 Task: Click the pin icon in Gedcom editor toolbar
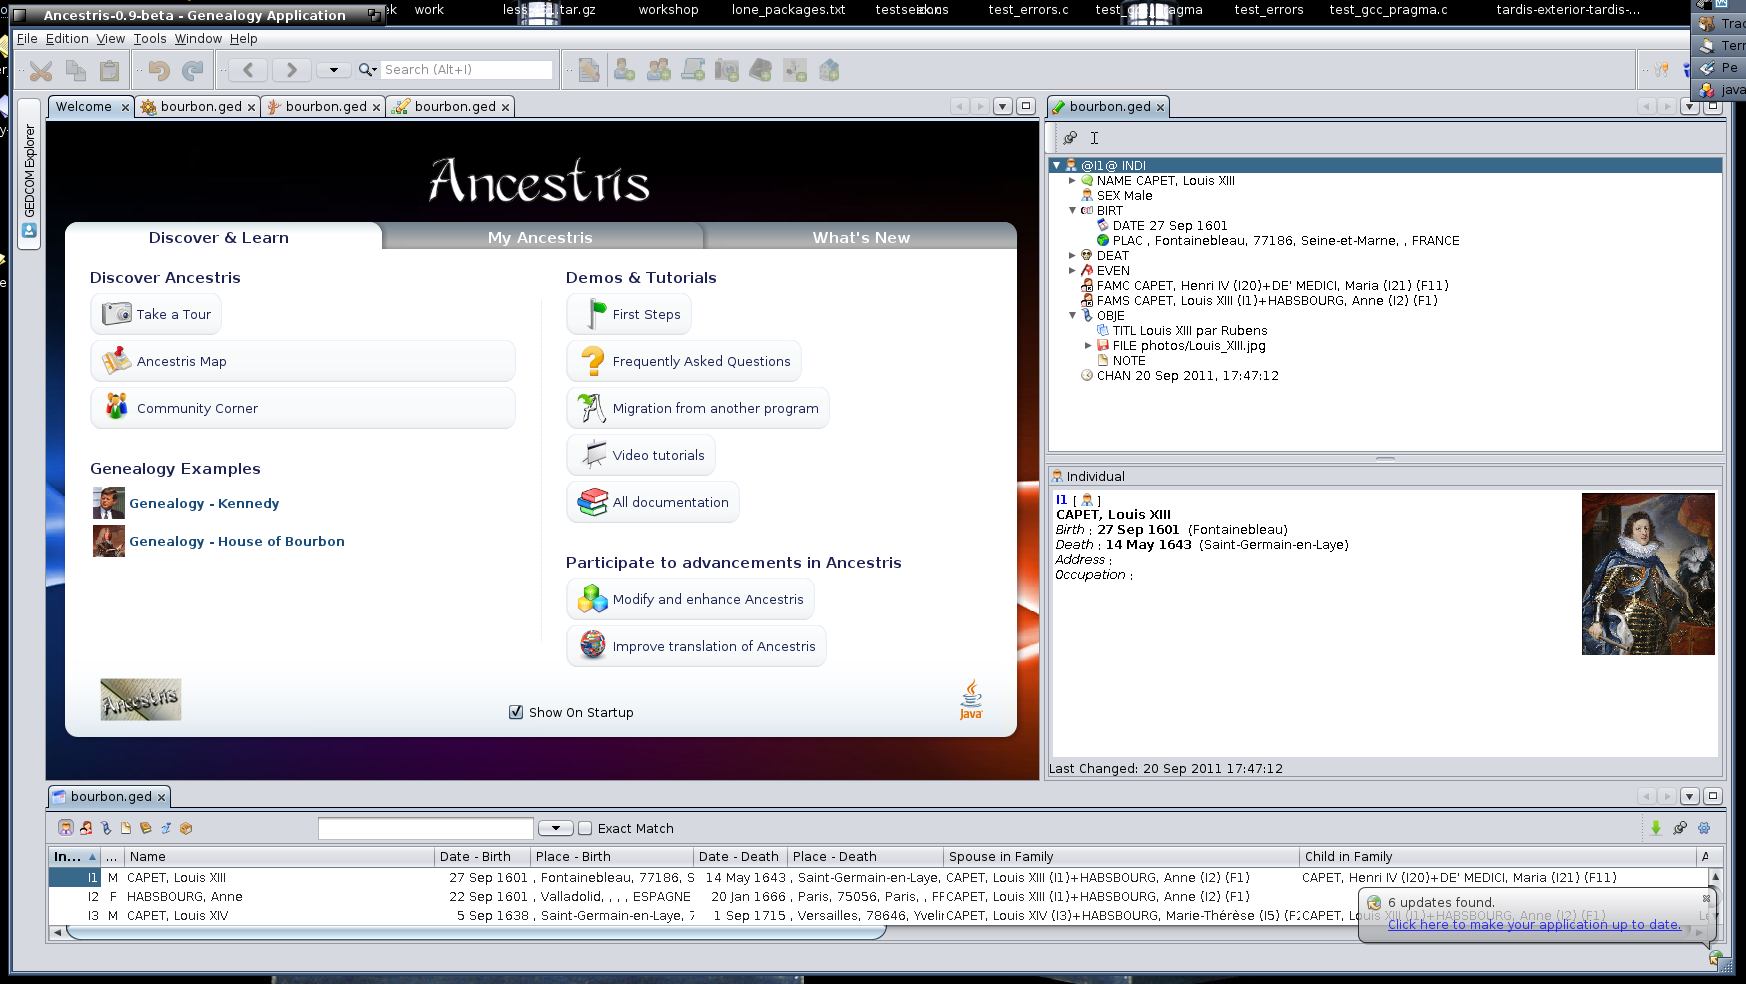click(1070, 138)
